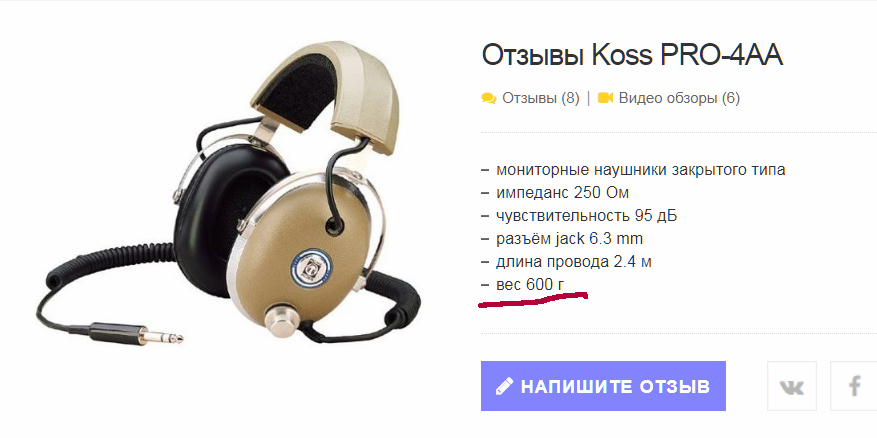Click the Koss headphones product image
877x438 pixels.
[x=228, y=192]
